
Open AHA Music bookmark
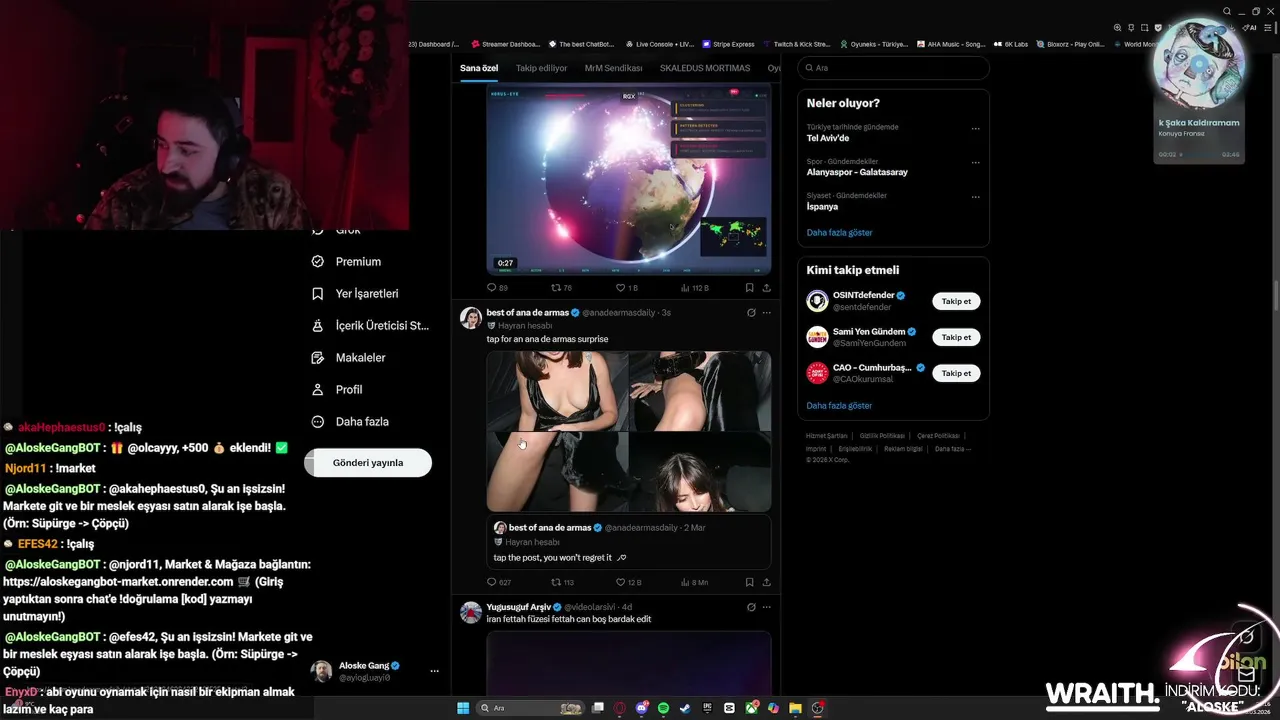pyautogui.click(x=951, y=44)
